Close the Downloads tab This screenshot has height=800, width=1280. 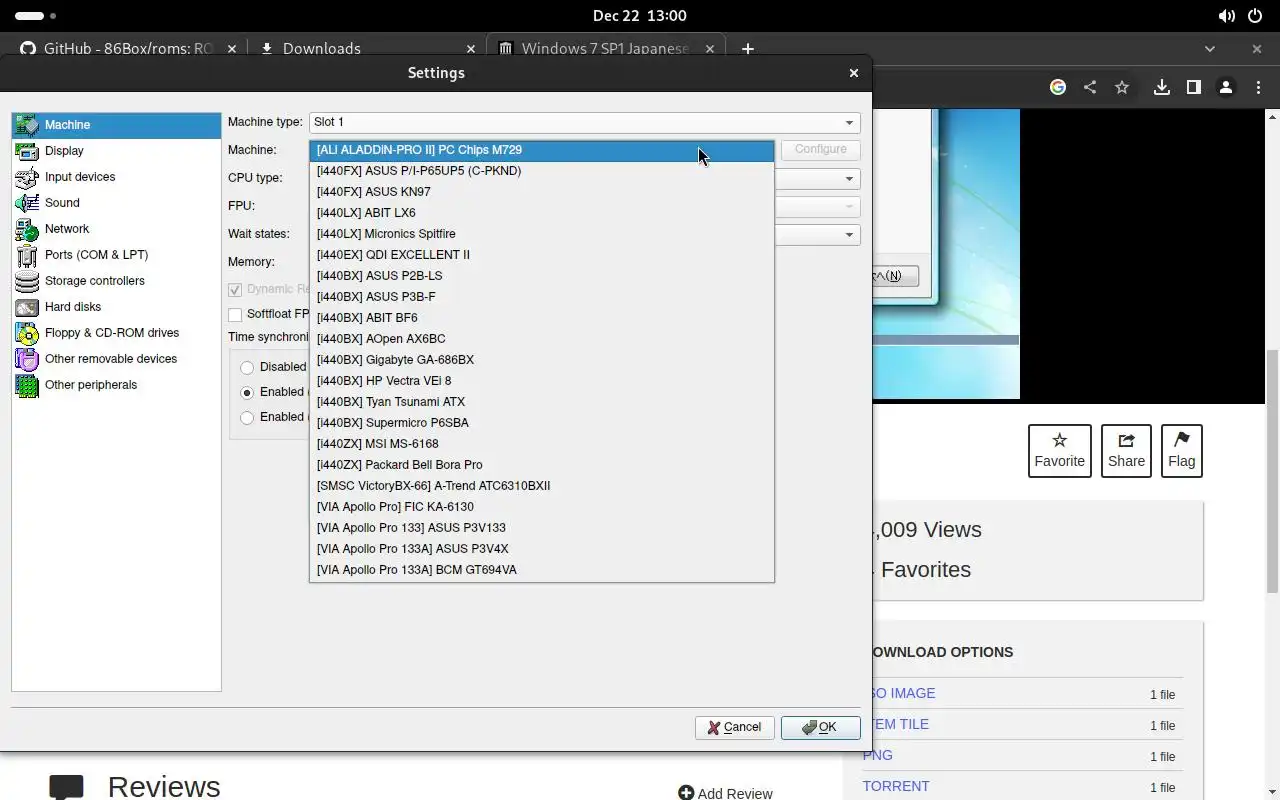[471, 48]
